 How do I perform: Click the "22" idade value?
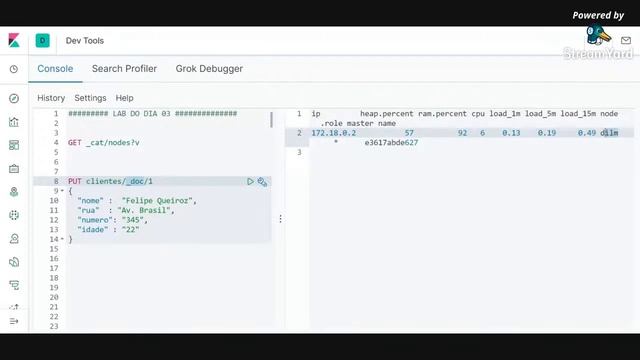click(x=130, y=229)
